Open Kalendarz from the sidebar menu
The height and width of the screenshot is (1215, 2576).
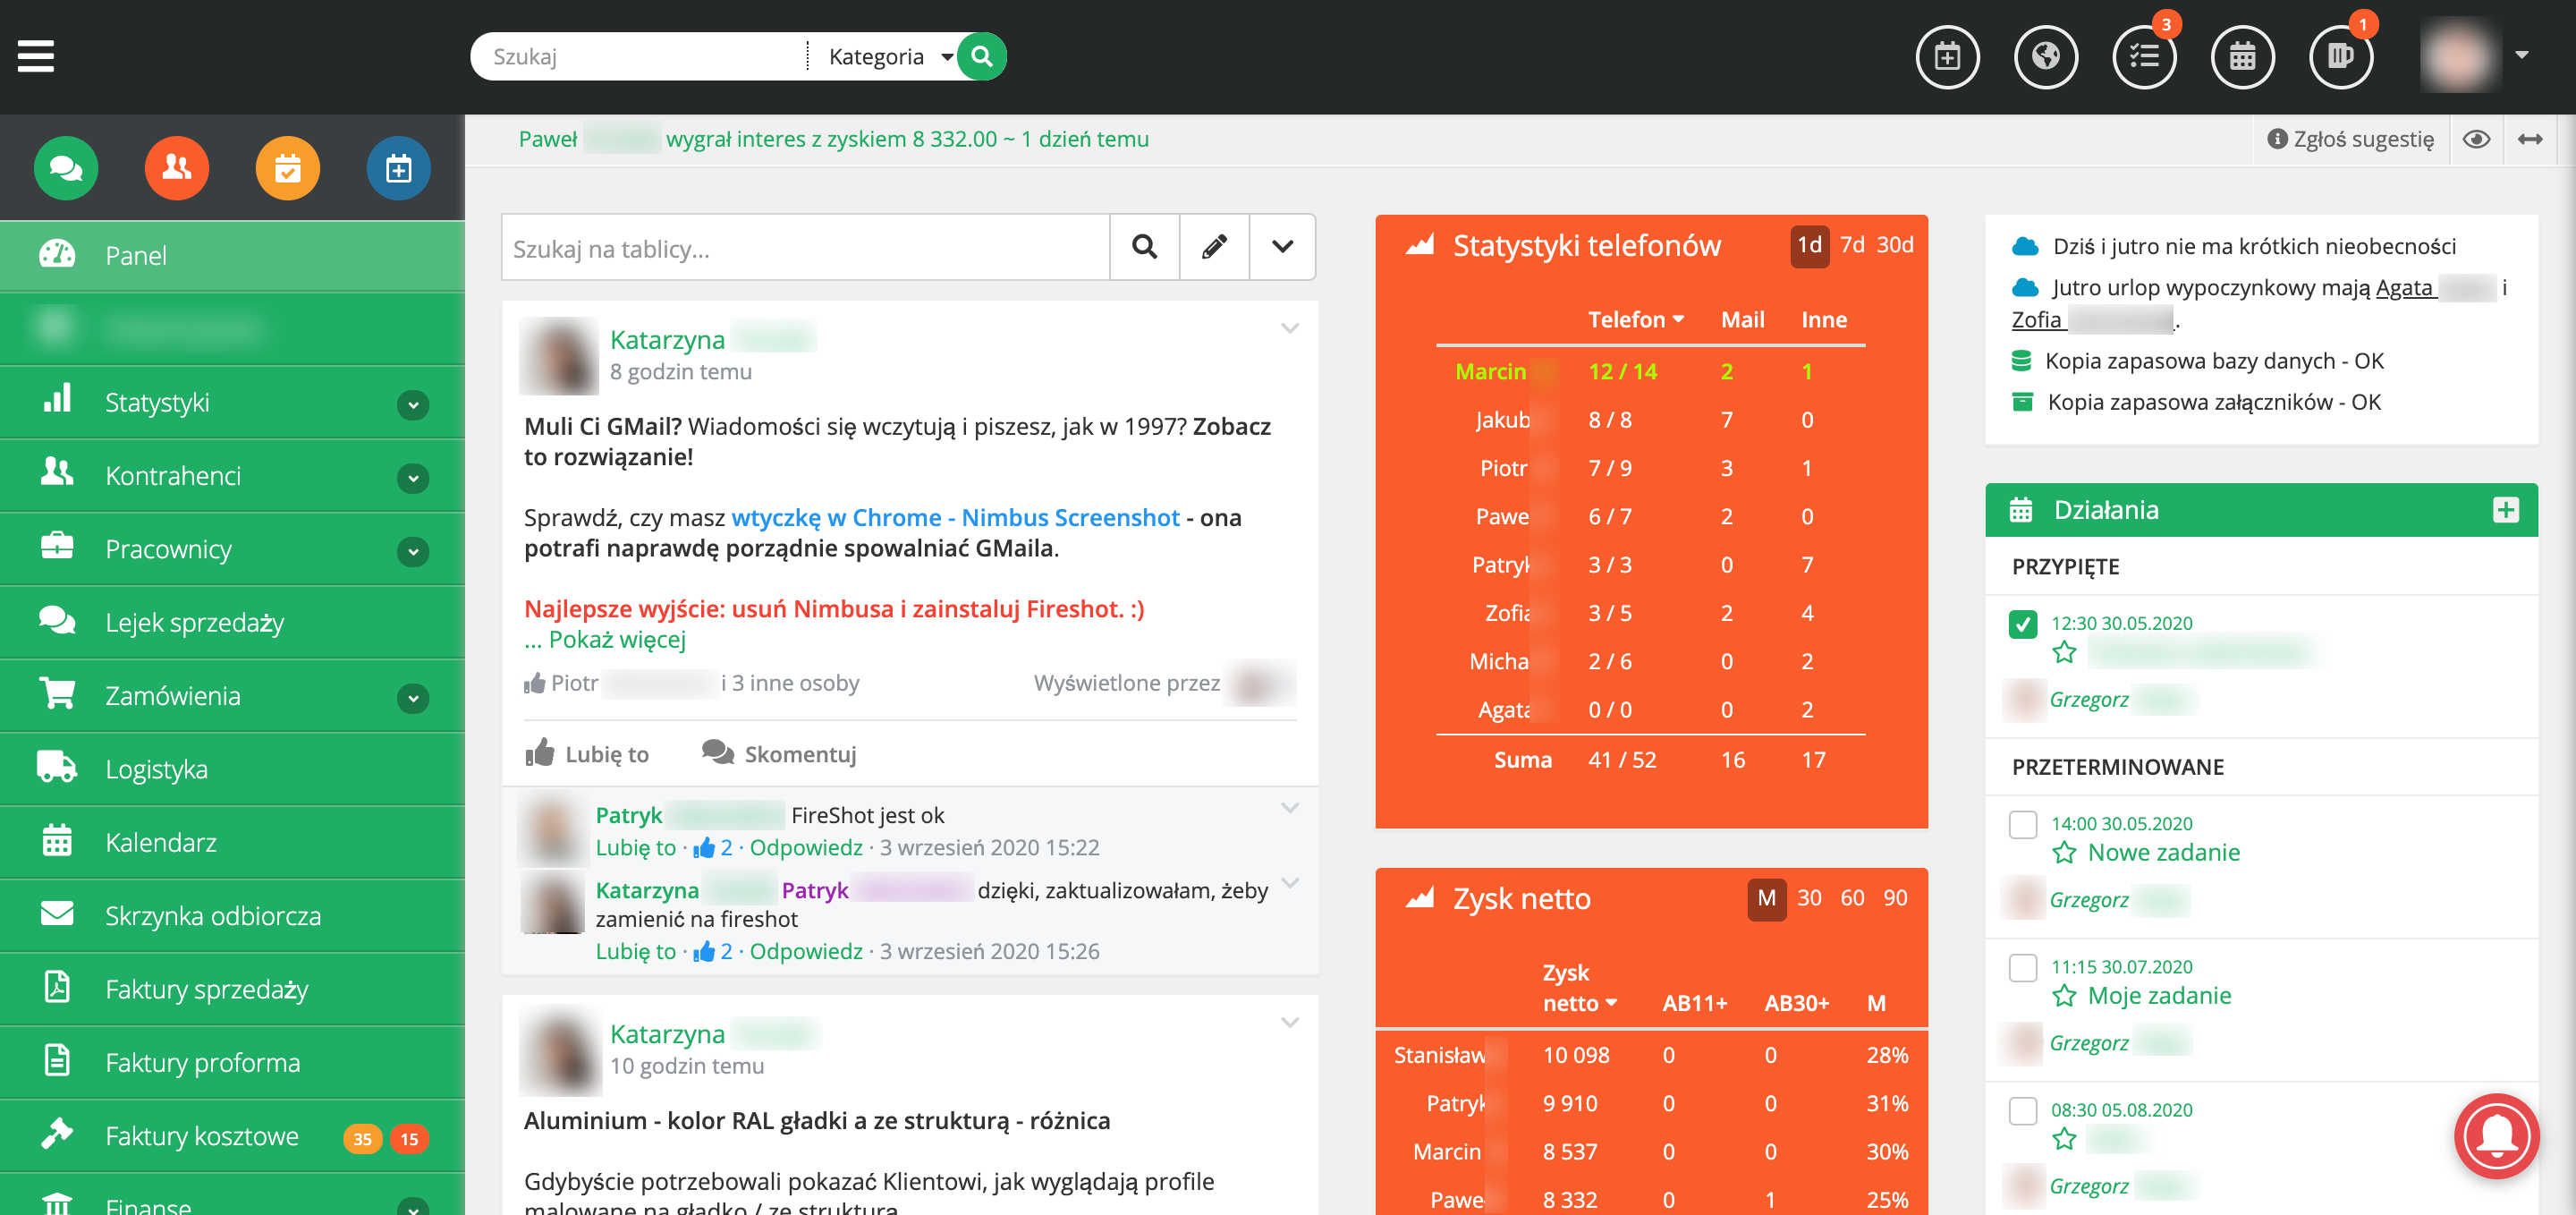(x=161, y=842)
